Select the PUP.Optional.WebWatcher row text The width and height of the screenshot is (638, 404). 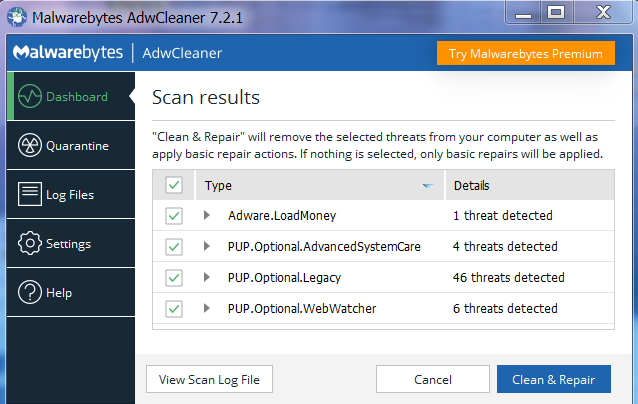pyautogui.click(x=302, y=308)
